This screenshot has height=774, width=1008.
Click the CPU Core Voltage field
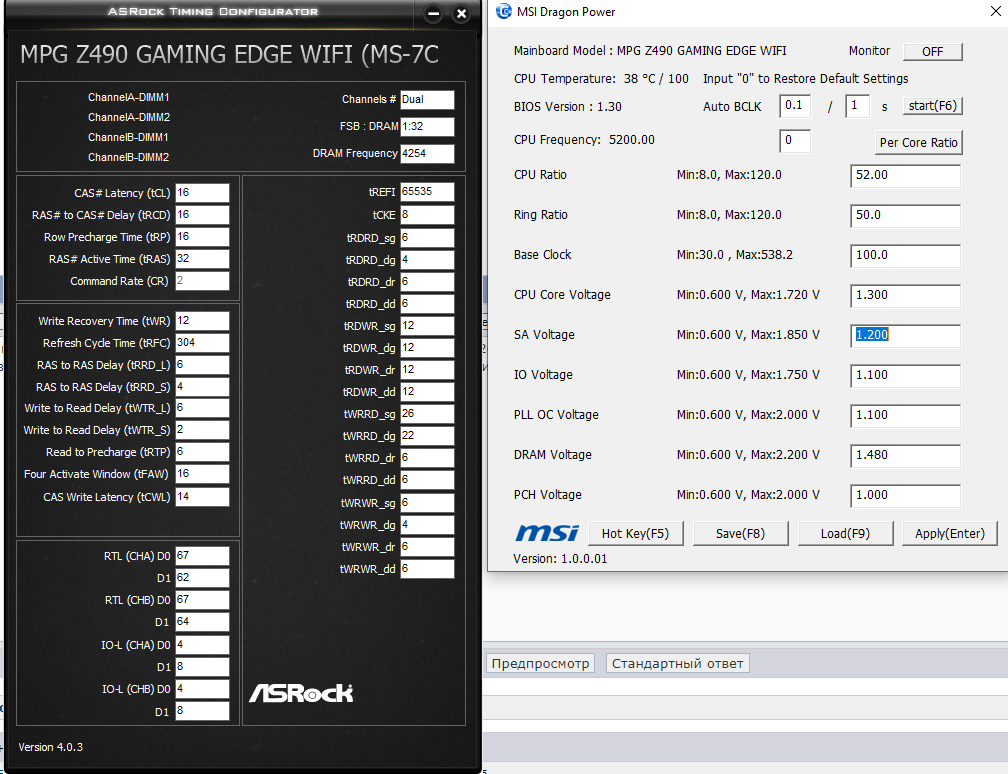[905, 295]
